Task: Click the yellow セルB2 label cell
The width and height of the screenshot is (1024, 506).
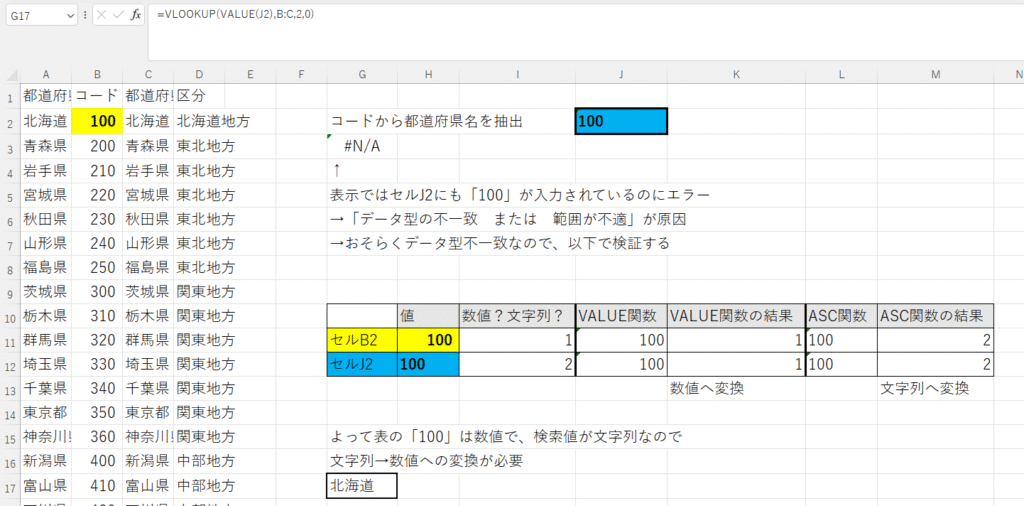Action: pos(361,340)
